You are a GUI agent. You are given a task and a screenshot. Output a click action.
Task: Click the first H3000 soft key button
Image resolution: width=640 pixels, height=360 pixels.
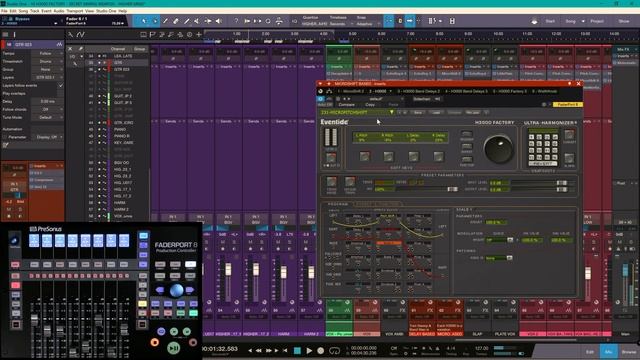coord(364,156)
